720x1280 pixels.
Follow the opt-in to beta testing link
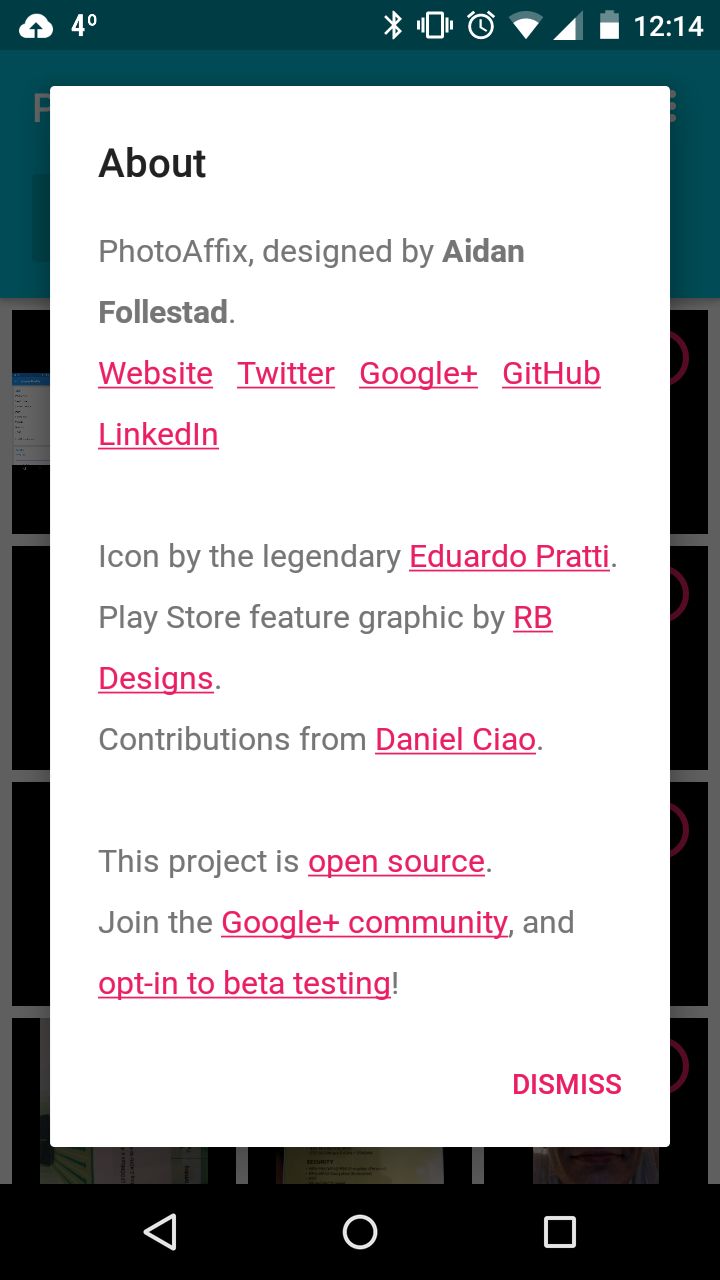244,983
